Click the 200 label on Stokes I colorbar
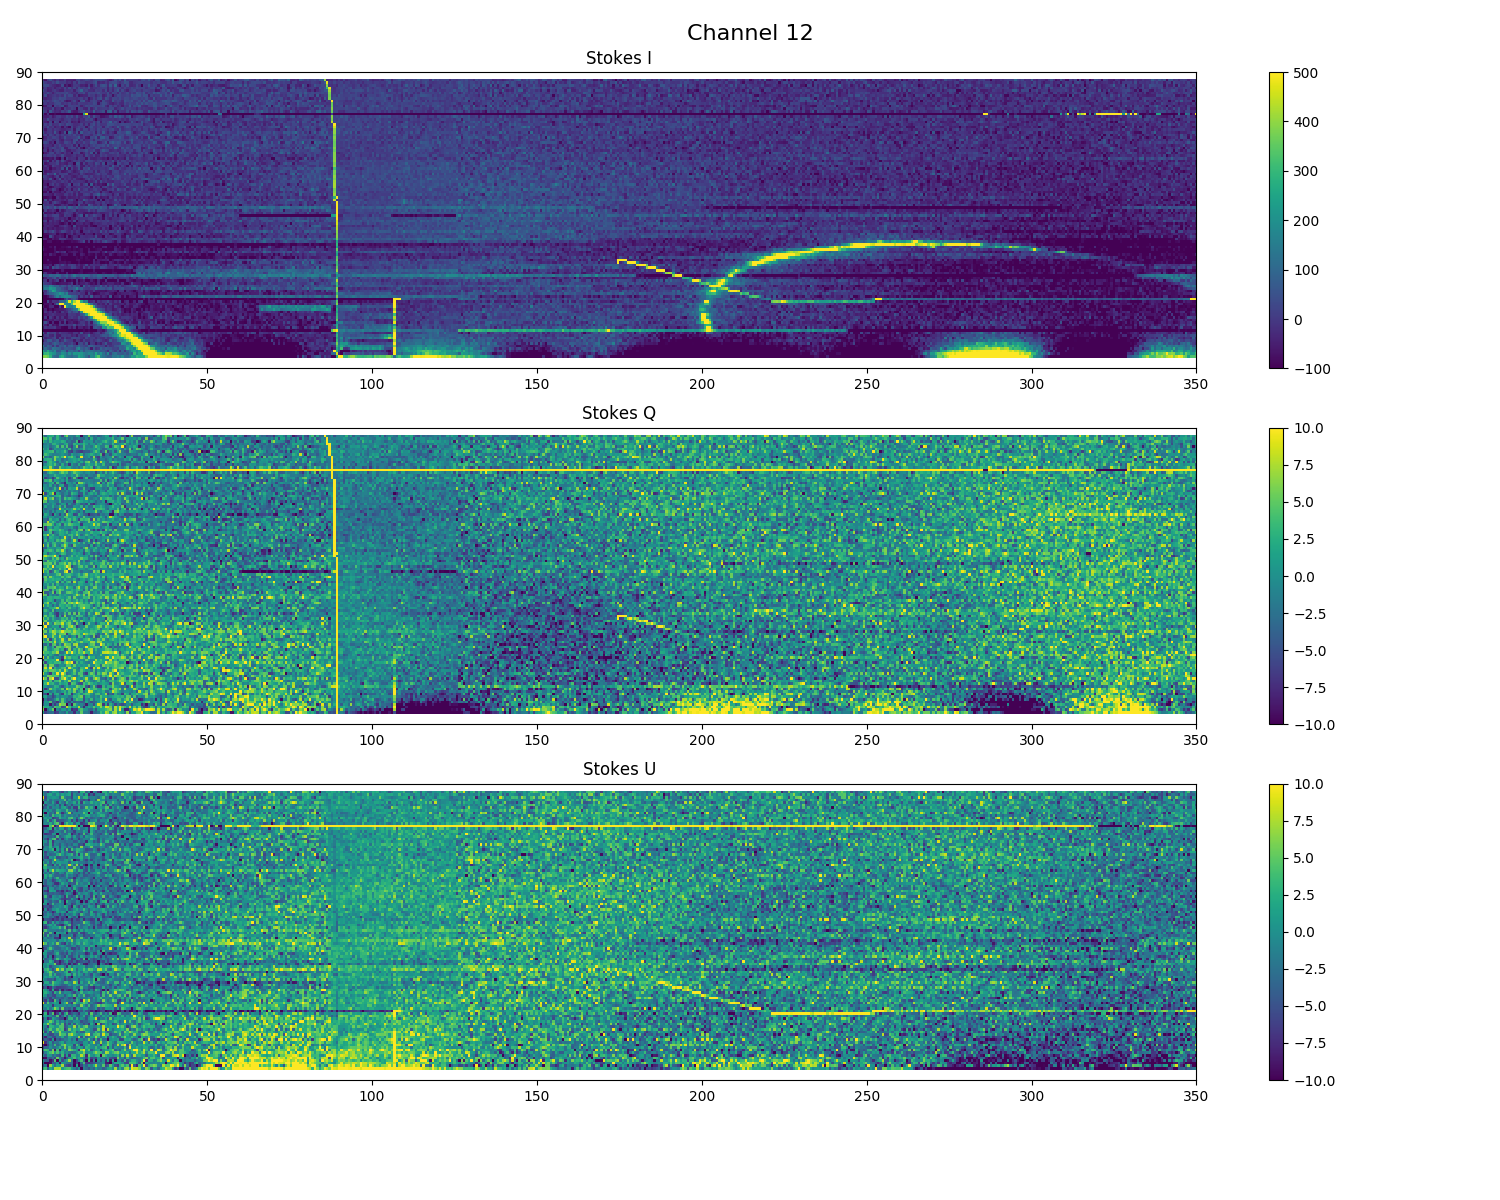This screenshot has width=1500, height=1200. pos(1305,221)
